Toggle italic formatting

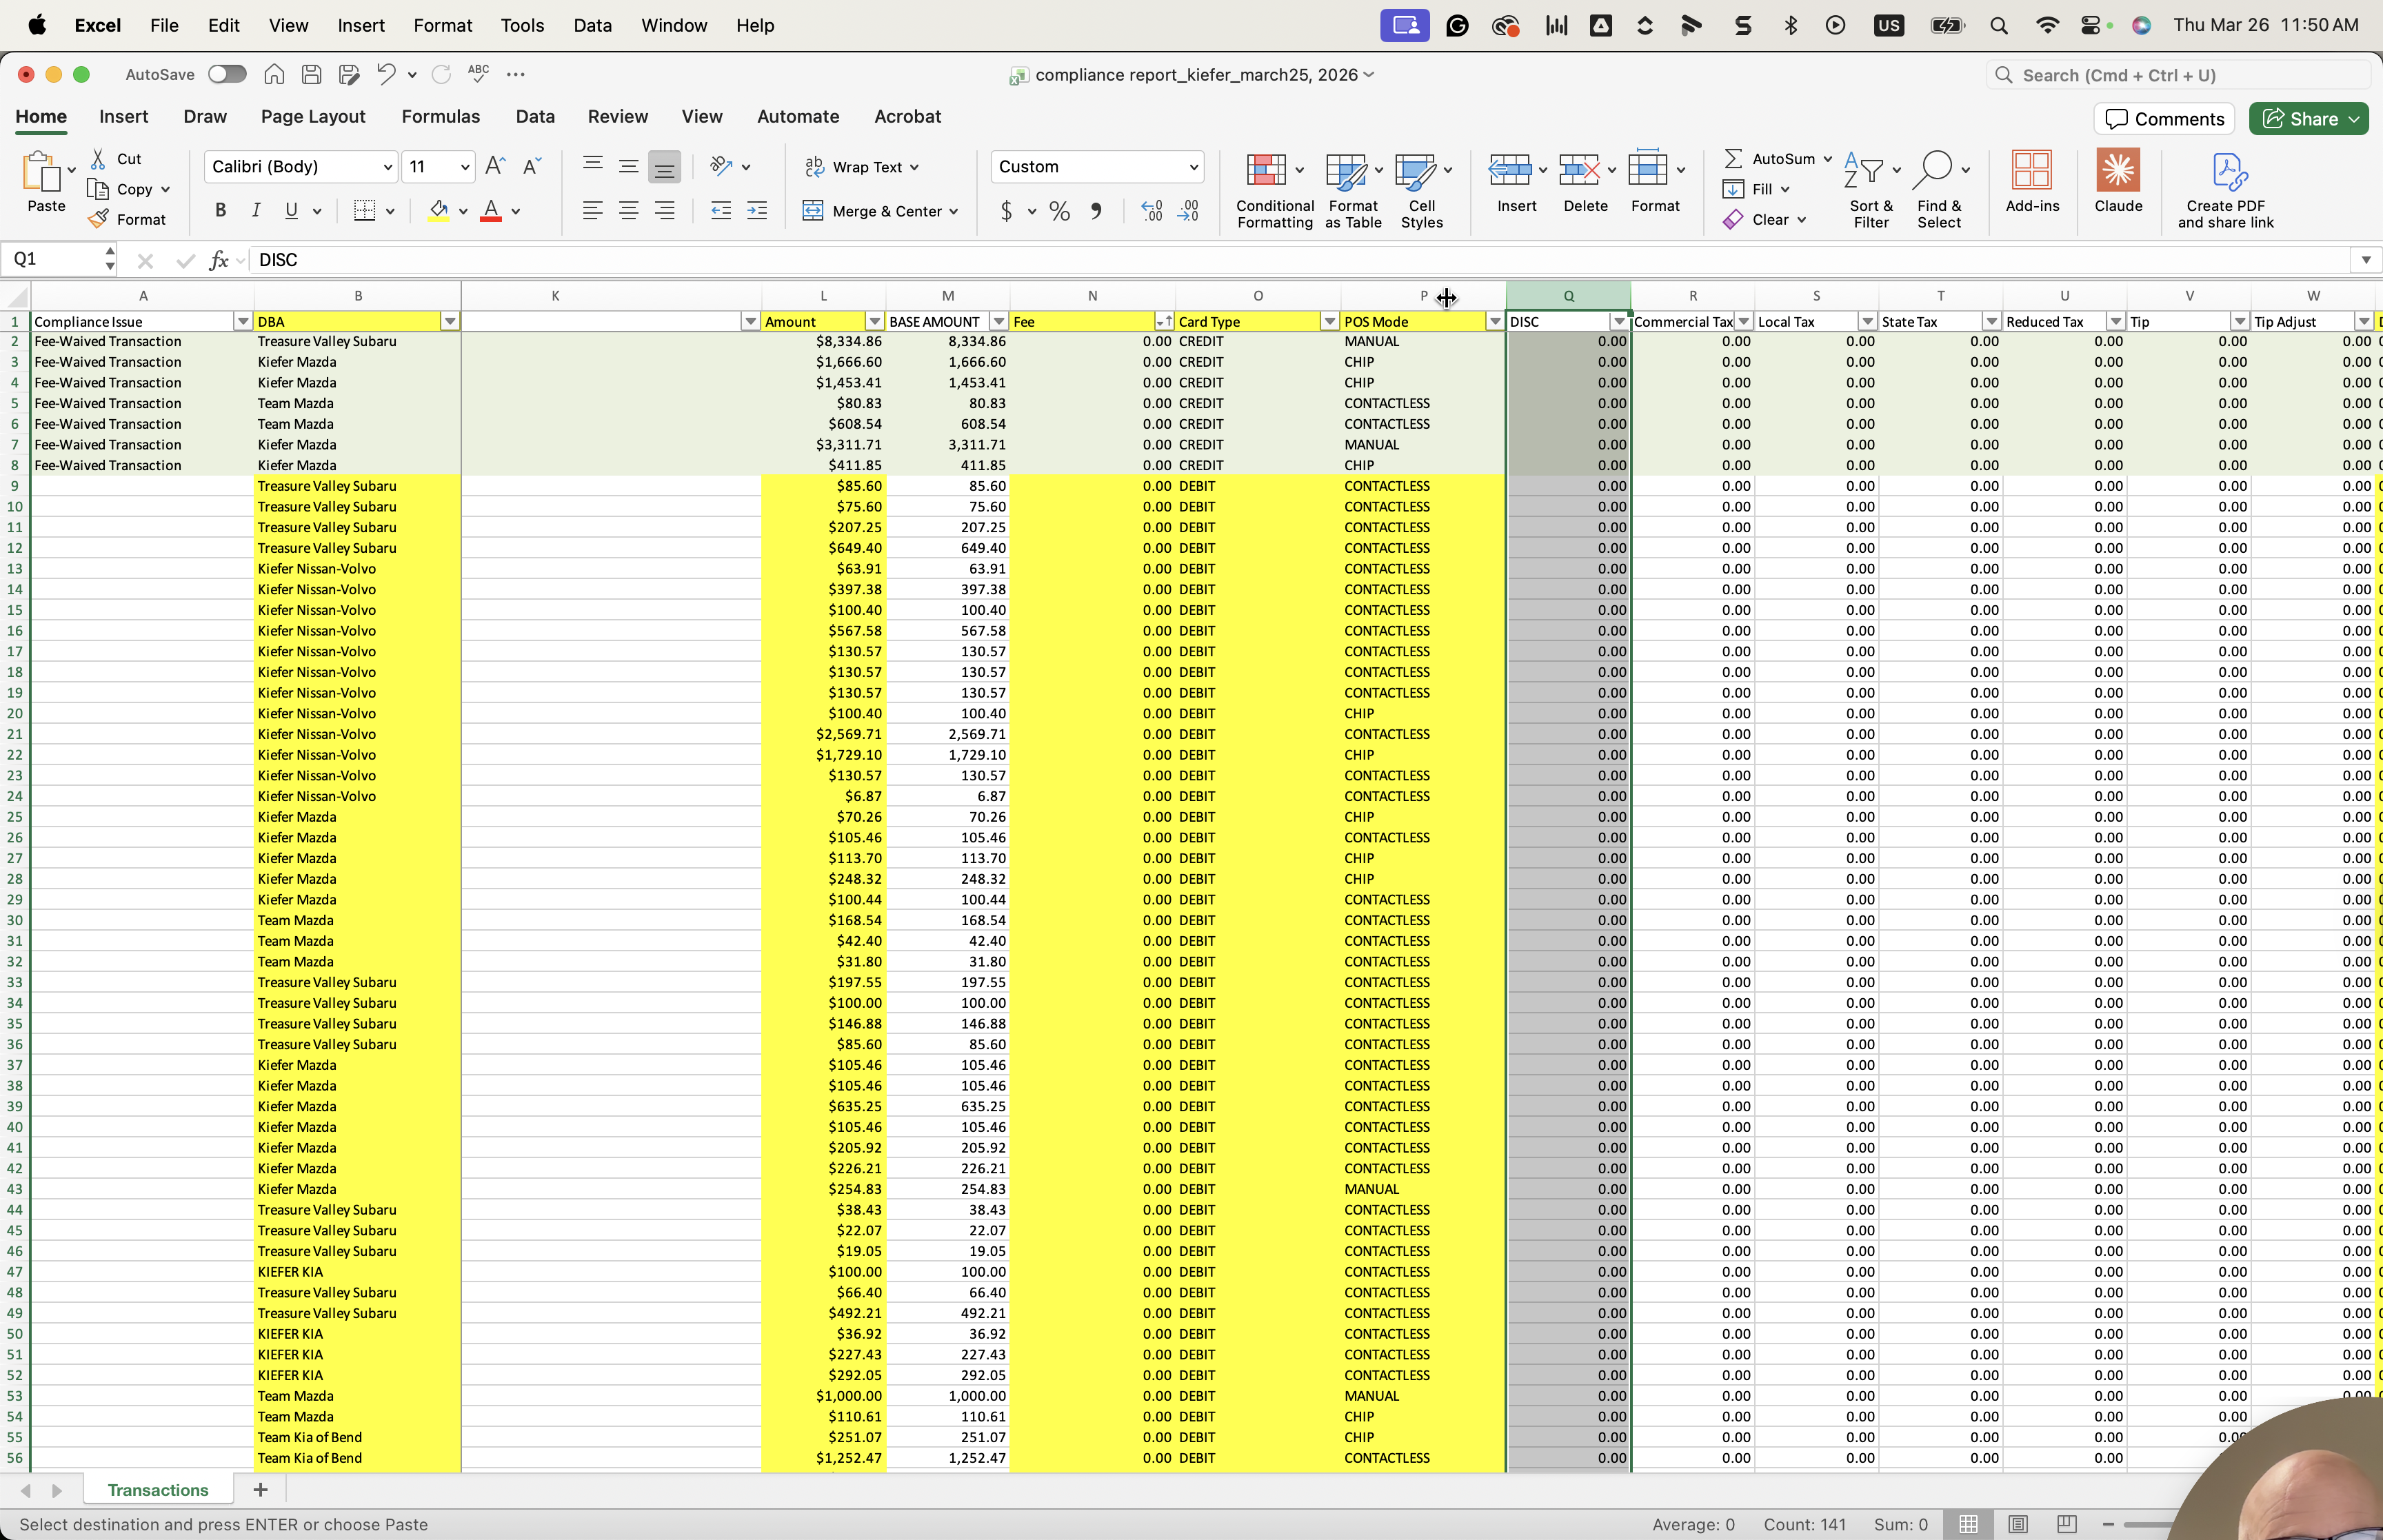click(256, 210)
